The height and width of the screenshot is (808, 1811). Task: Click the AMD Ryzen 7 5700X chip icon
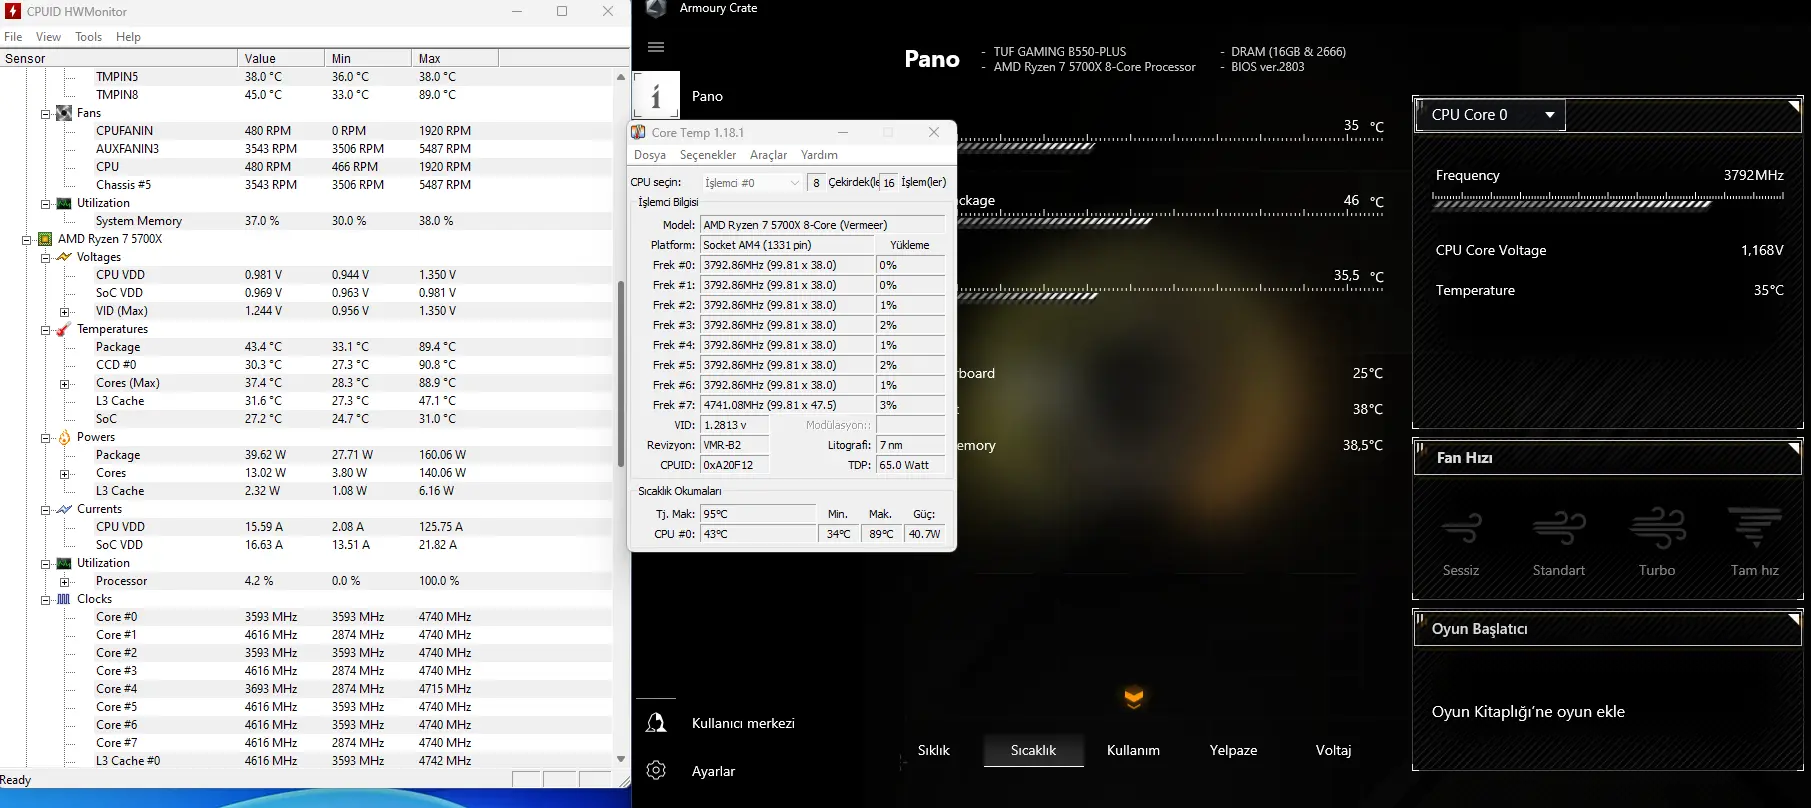tap(45, 239)
